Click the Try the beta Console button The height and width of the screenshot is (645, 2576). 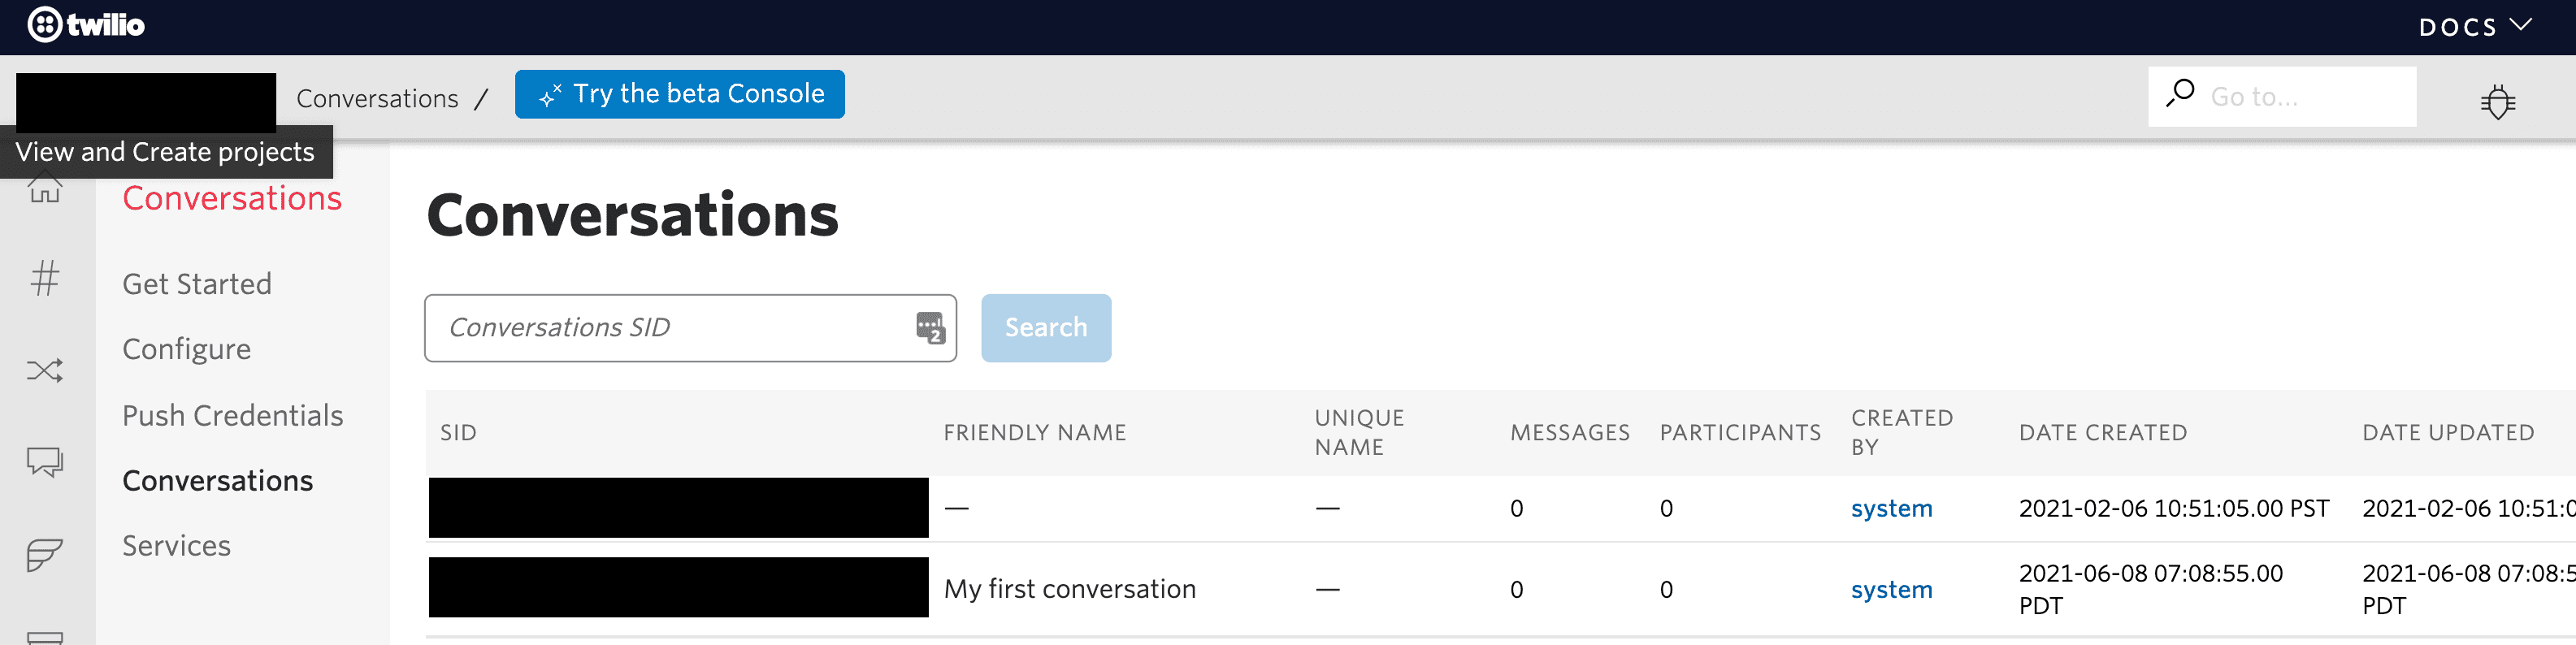(679, 94)
